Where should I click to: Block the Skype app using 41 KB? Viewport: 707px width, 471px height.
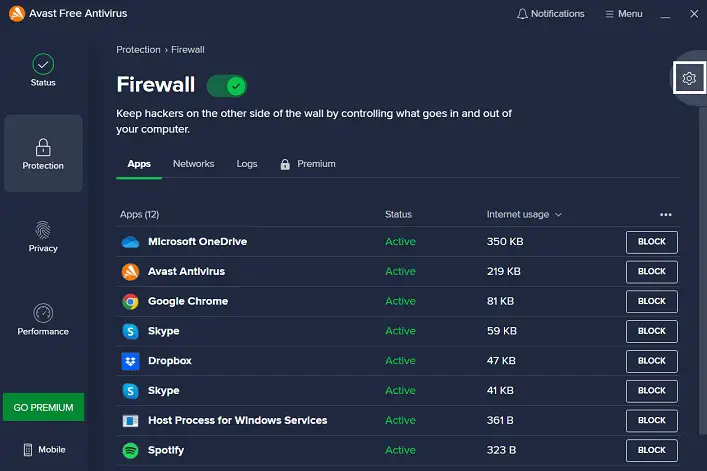point(652,391)
